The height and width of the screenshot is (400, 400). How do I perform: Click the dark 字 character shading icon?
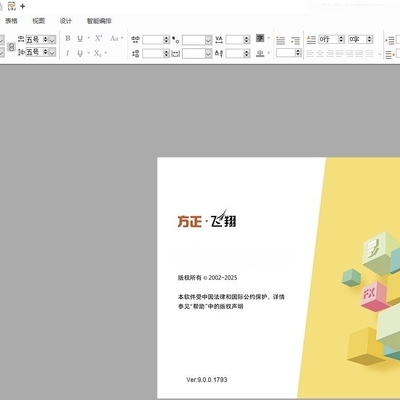point(260,38)
